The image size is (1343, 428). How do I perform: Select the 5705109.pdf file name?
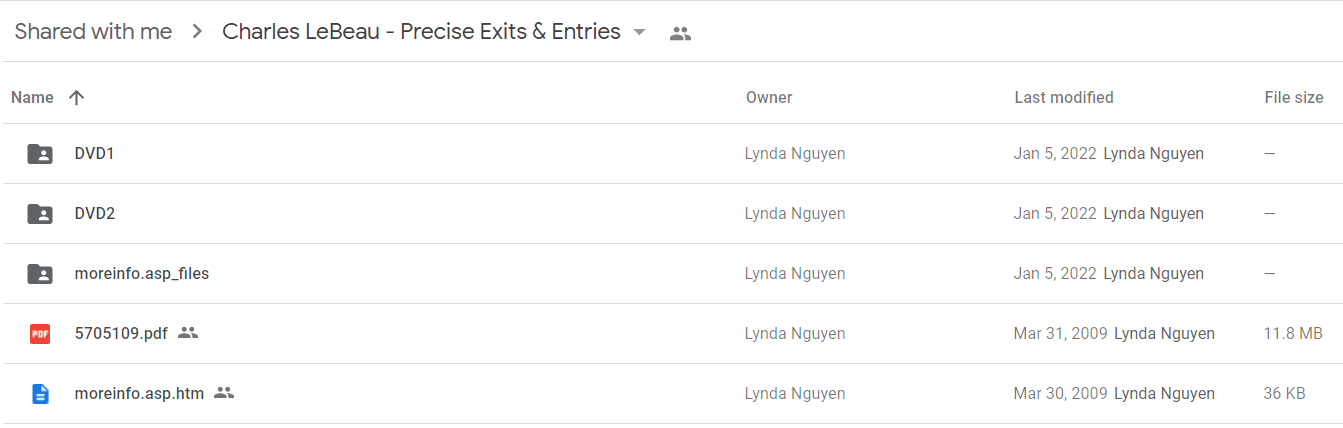click(121, 333)
